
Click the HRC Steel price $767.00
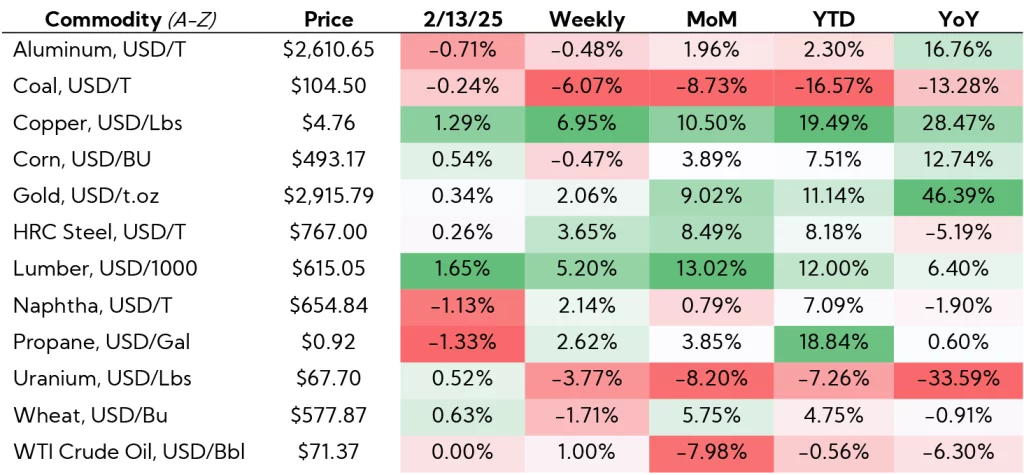pyautogui.click(x=328, y=231)
